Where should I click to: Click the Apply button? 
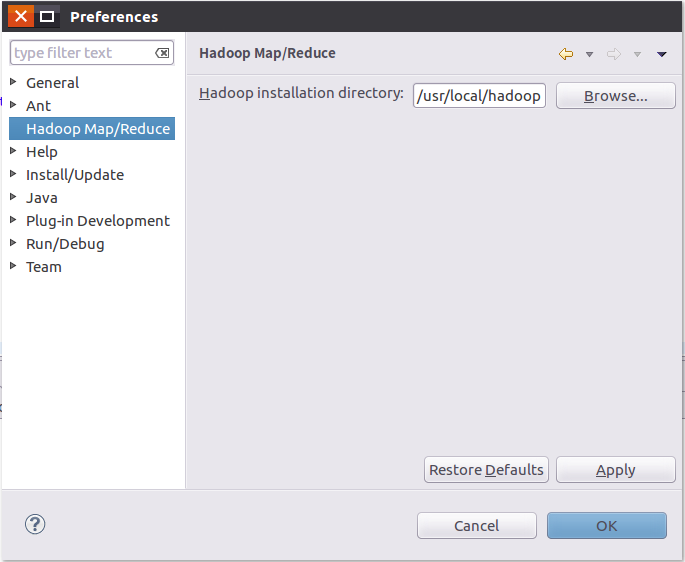615,470
